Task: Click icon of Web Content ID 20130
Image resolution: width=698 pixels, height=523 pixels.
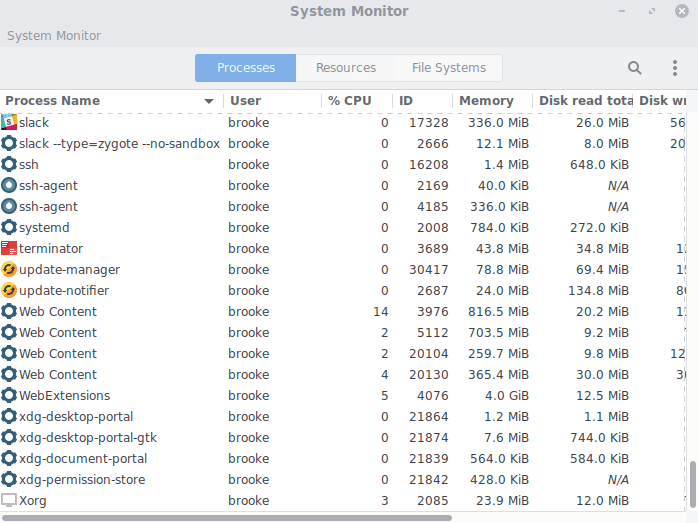Action: [9, 374]
